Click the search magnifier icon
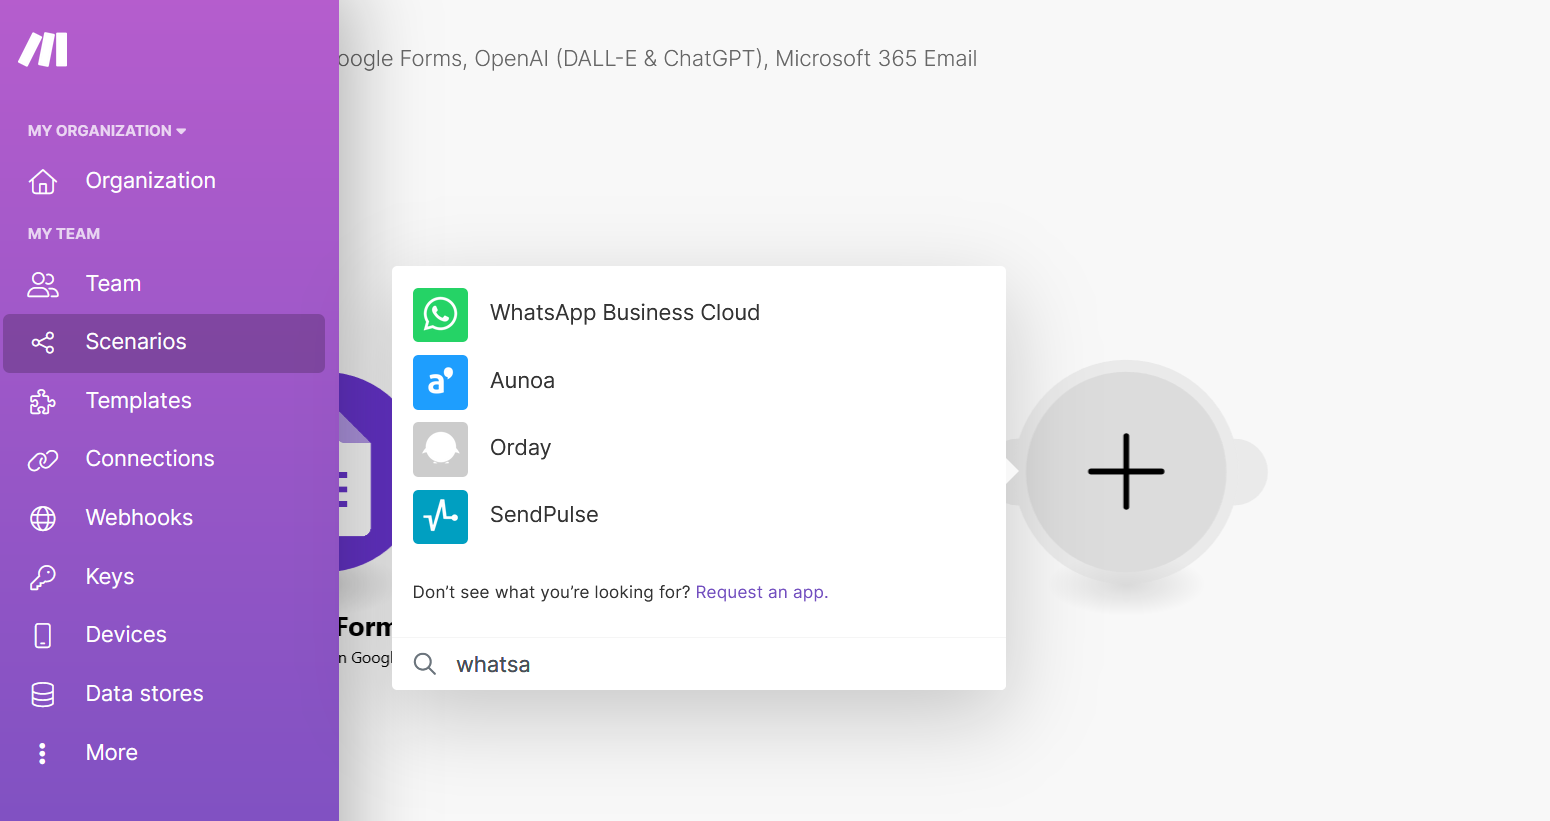 [x=425, y=664]
